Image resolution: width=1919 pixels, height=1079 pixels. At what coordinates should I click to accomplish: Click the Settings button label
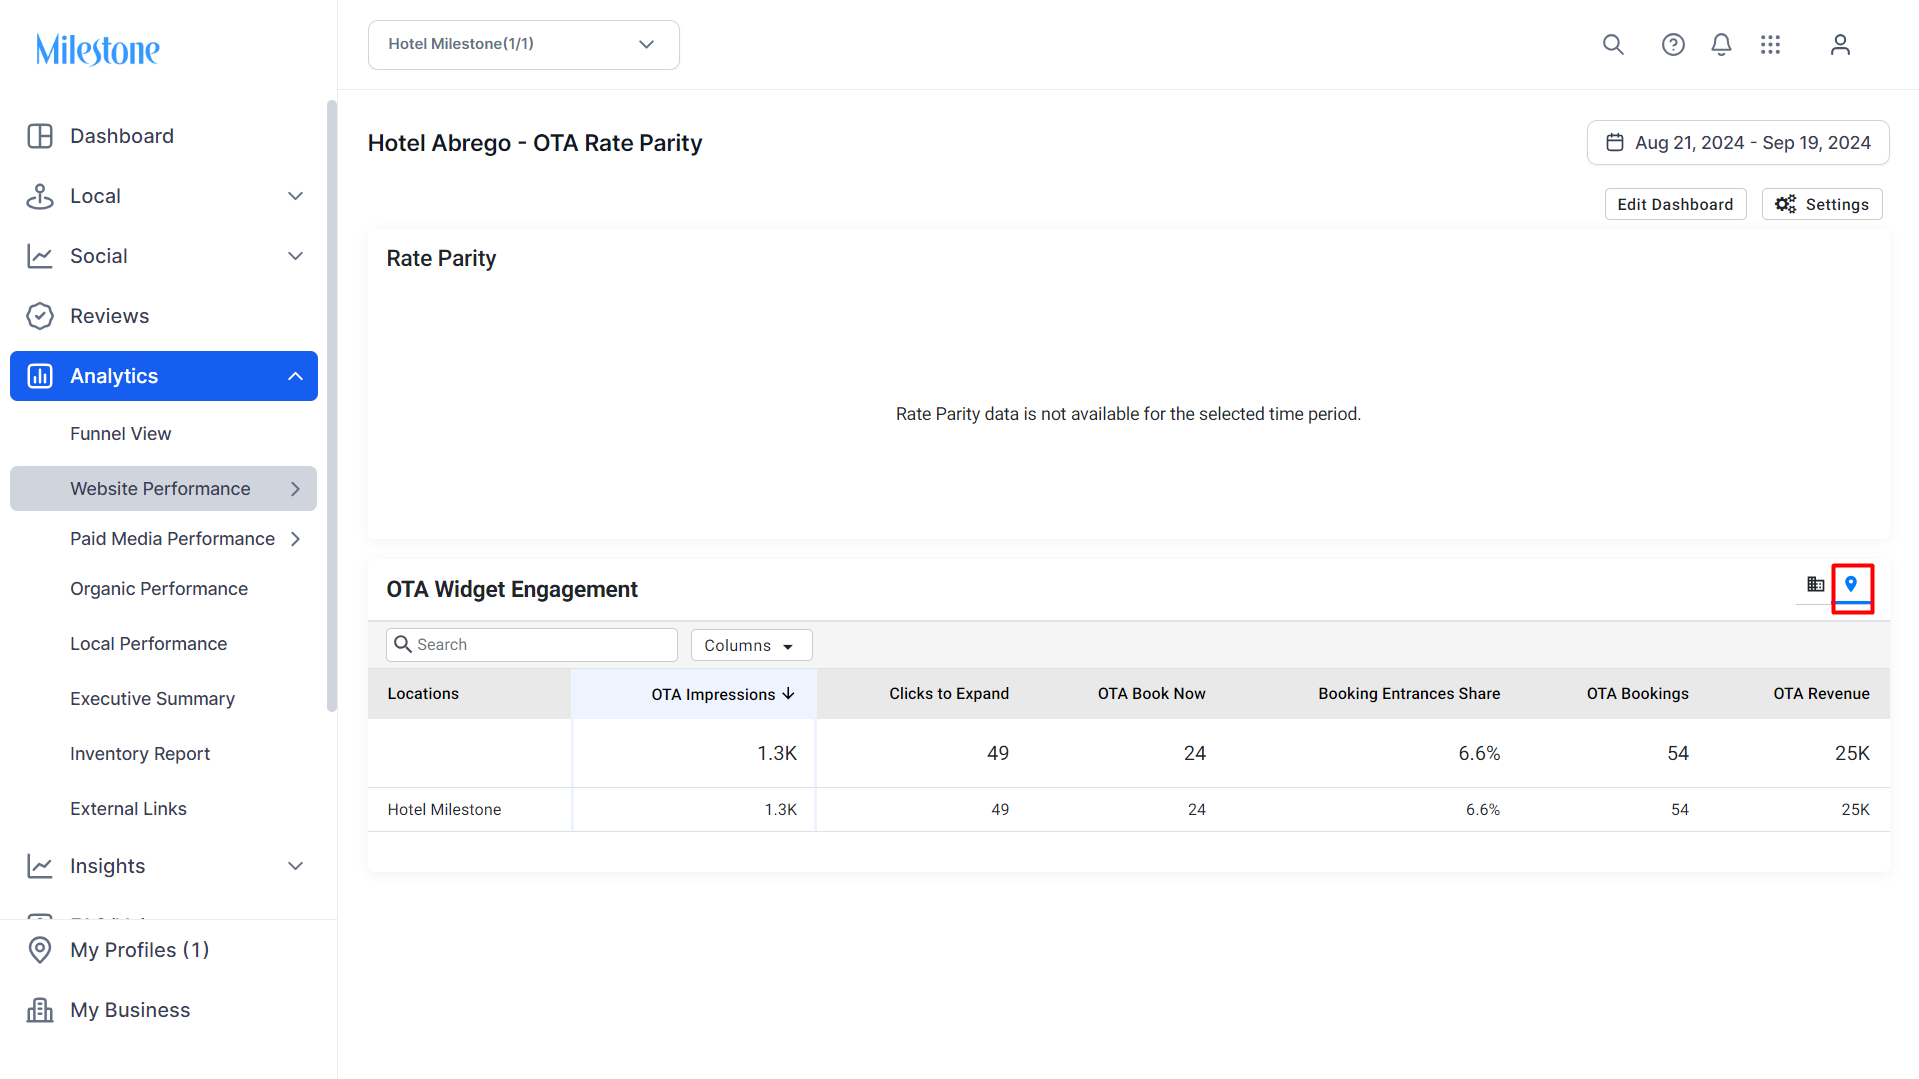(1837, 204)
